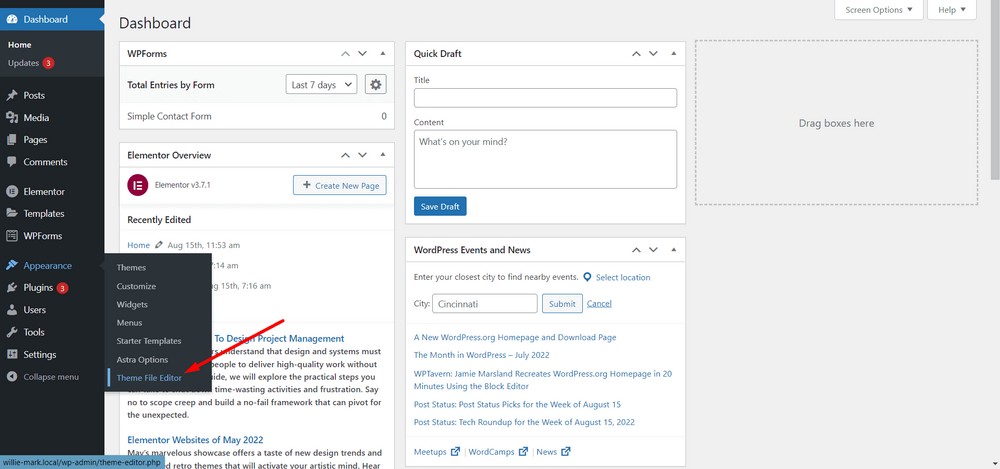Viewport: 1000px width, 469px height.
Task: Move Quick Draft widget up
Action: pyautogui.click(x=636, y=54)
